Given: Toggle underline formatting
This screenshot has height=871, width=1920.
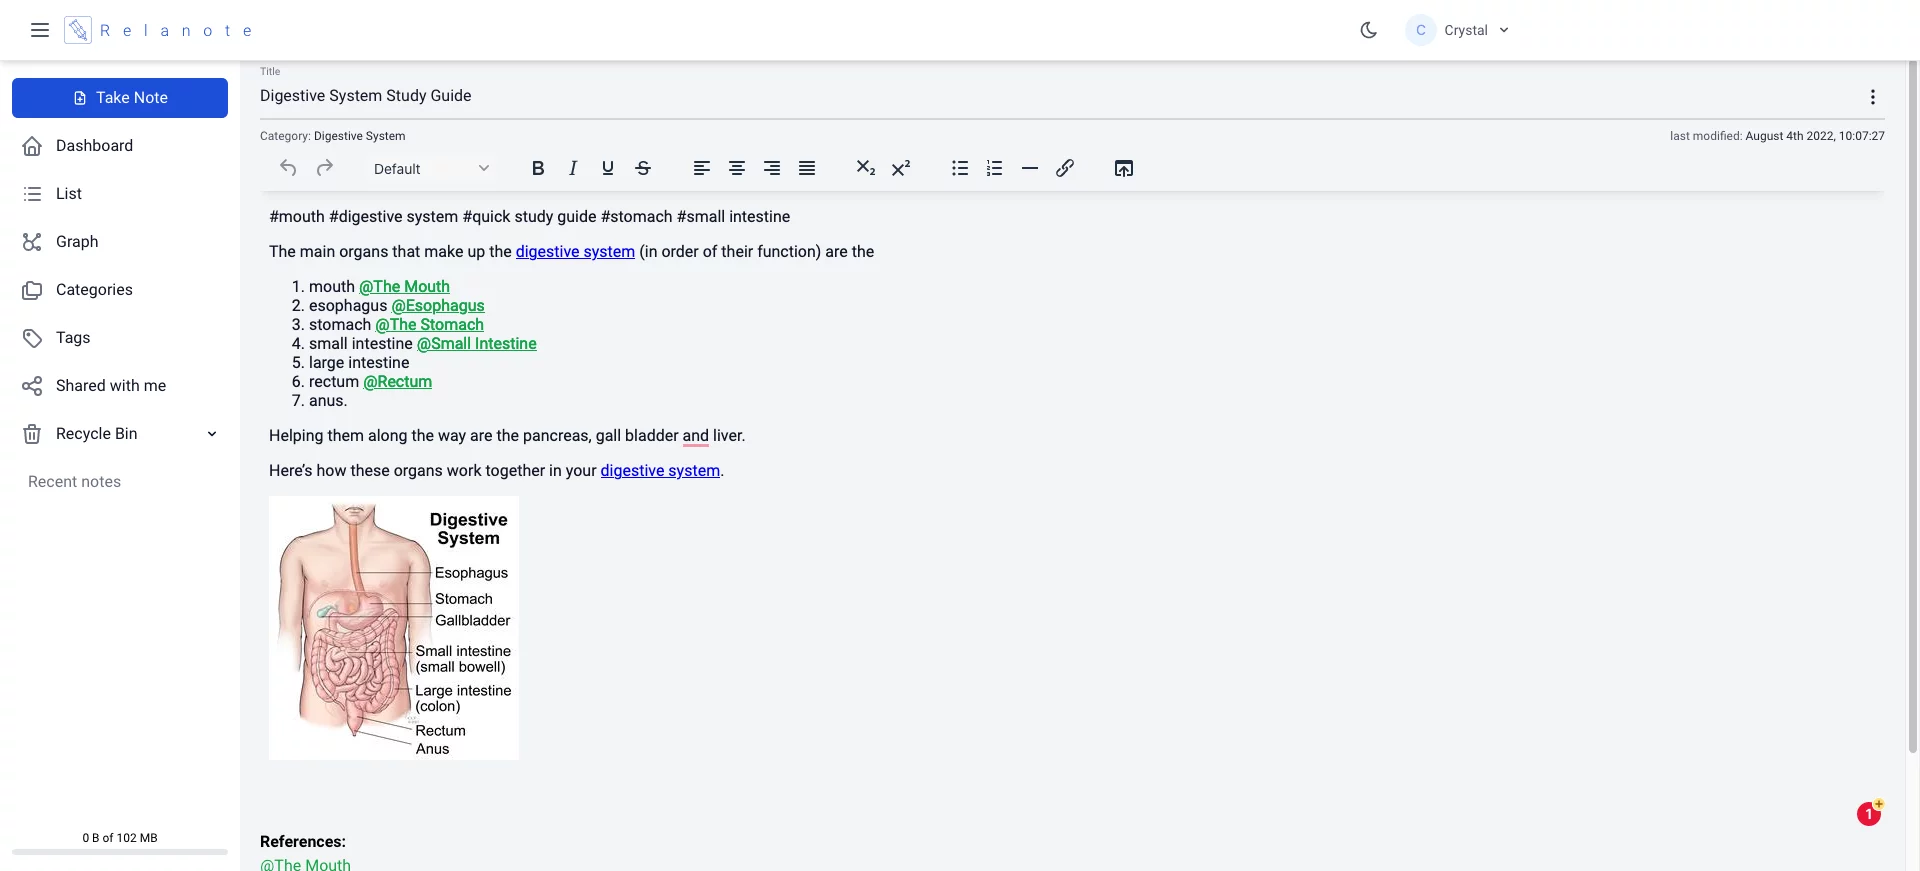Looking at the screenshot, I should pyautogui.click(x=608, y=168).
